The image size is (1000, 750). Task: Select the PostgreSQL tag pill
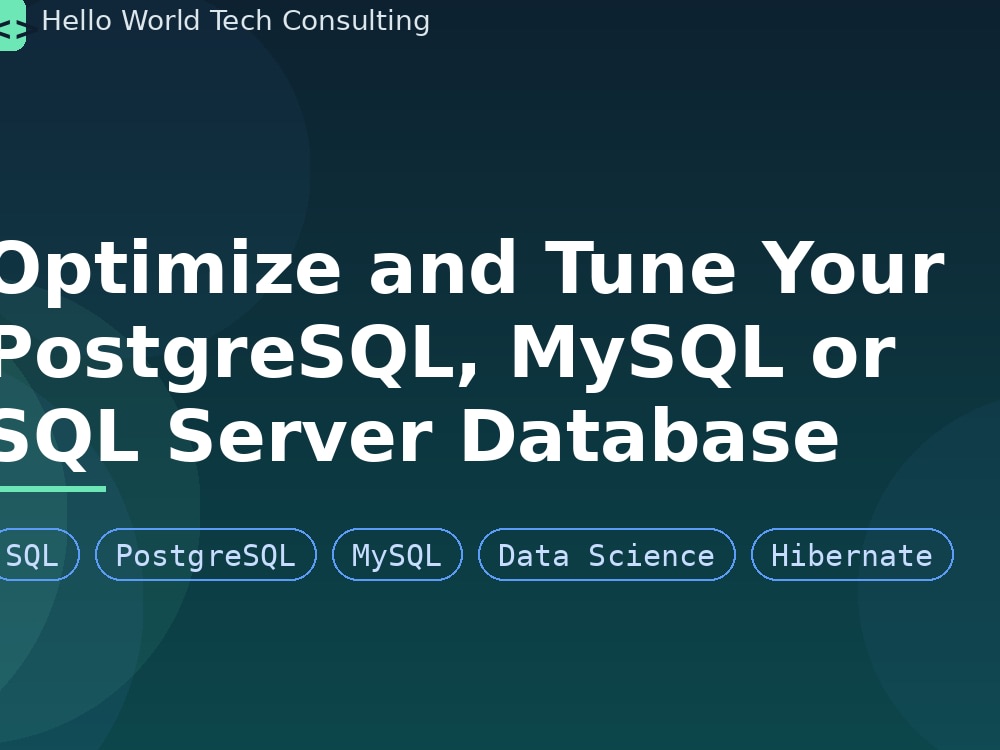coord(206,555)
